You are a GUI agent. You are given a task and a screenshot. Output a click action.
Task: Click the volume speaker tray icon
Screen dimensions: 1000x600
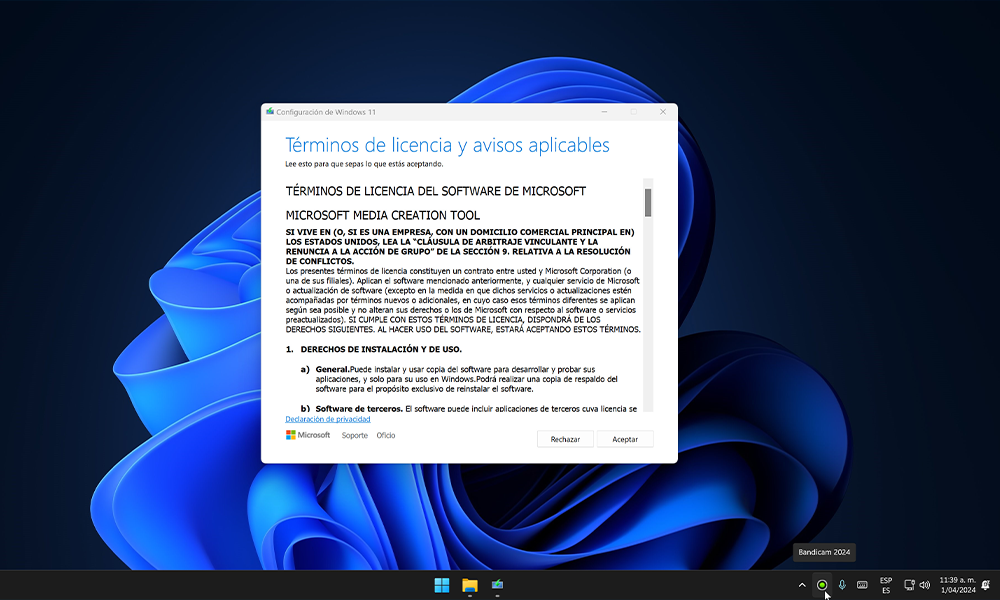point(924,585)
